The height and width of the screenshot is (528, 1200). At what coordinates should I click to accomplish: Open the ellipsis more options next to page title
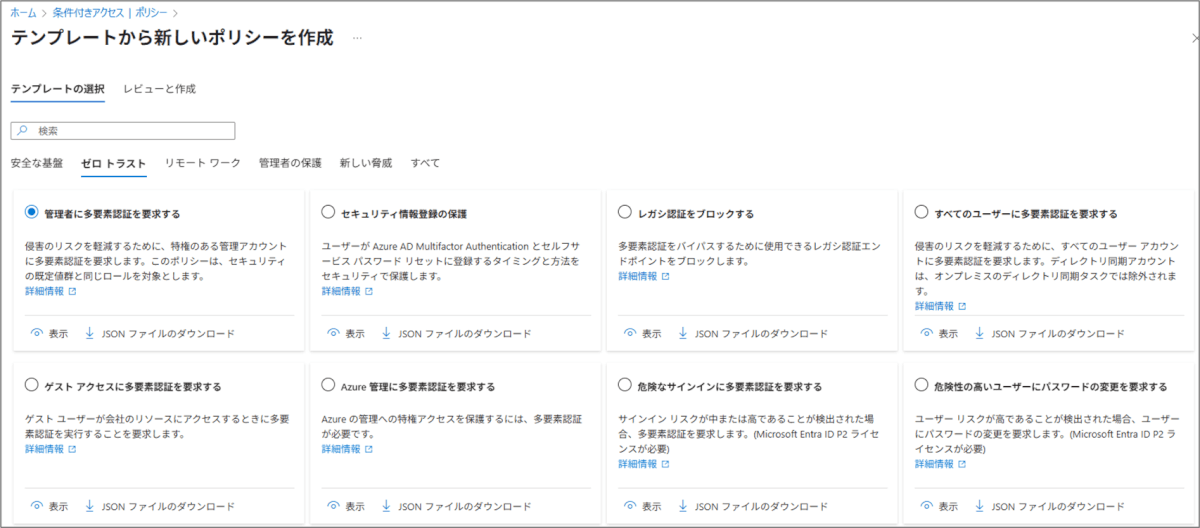pos(357,38)
